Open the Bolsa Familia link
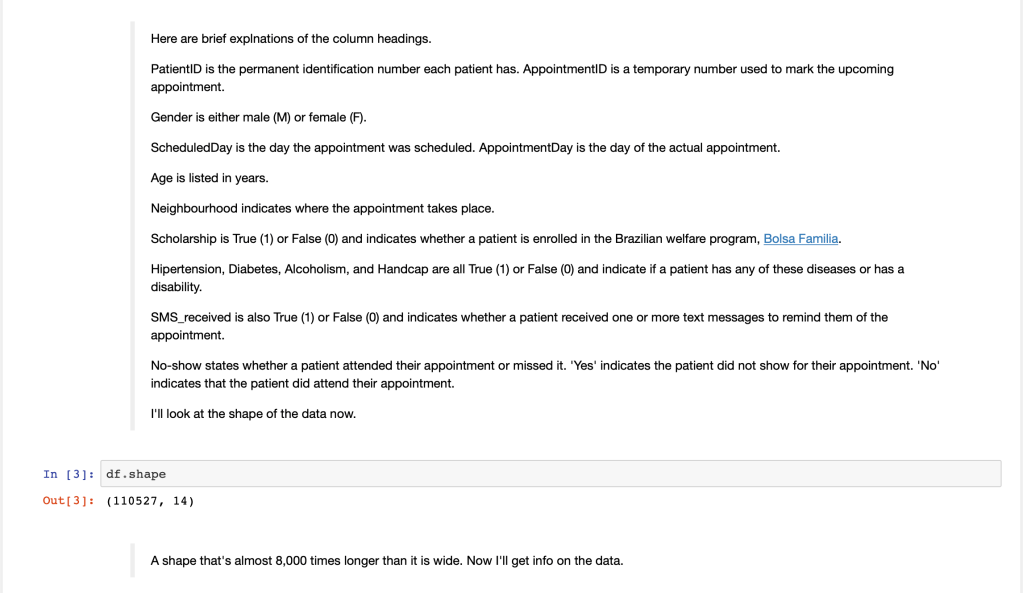The height and width of the screenshot is (593, 1023). 800,239
